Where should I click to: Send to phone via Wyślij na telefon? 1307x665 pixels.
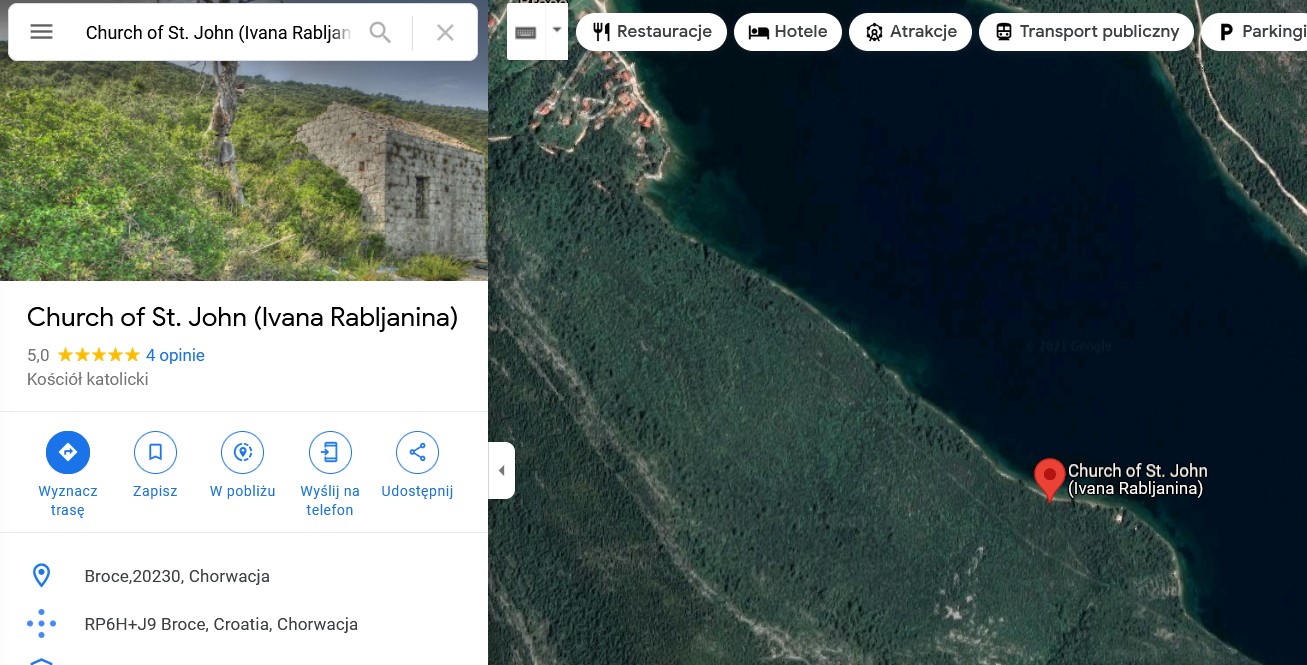tap(330, 452)
